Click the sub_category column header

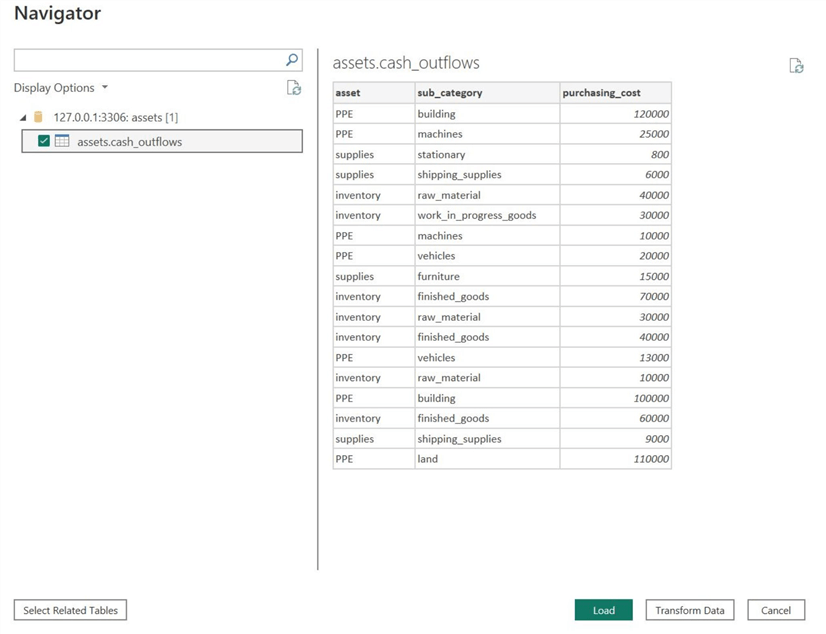click(486, 93)
